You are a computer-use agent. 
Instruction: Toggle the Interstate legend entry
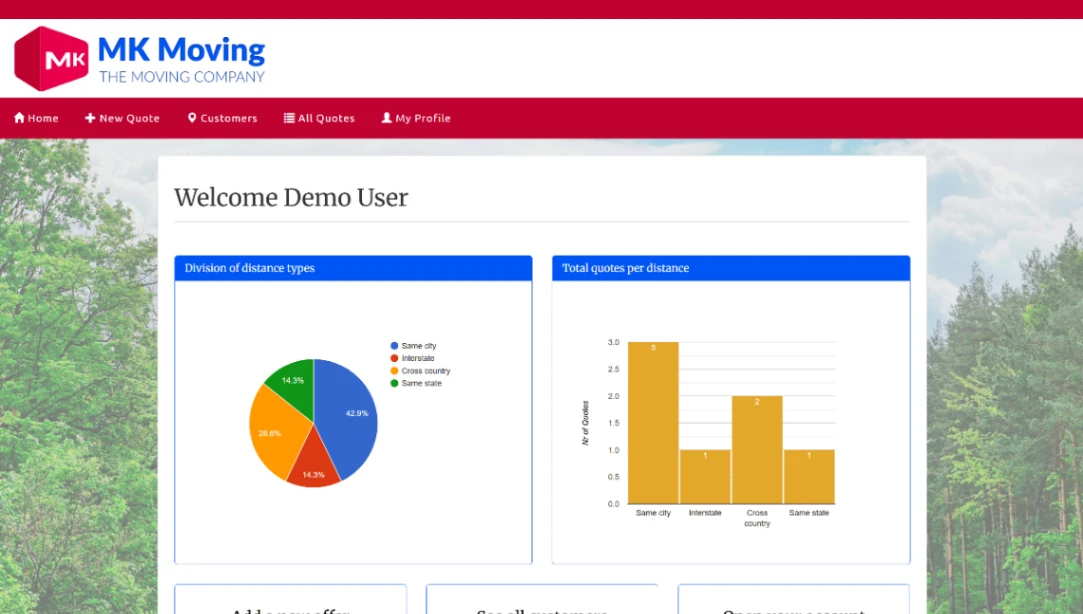(416, 358)
